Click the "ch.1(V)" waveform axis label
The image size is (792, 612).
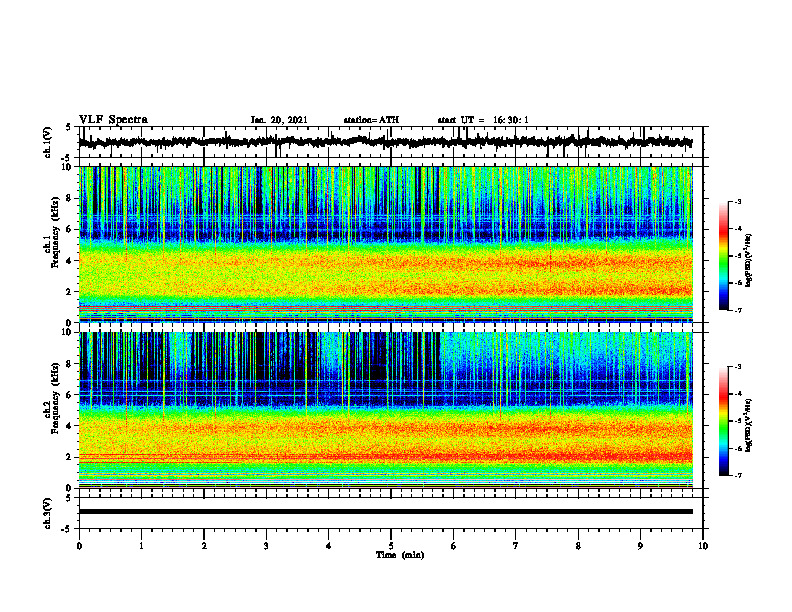(x=48, y=142)
